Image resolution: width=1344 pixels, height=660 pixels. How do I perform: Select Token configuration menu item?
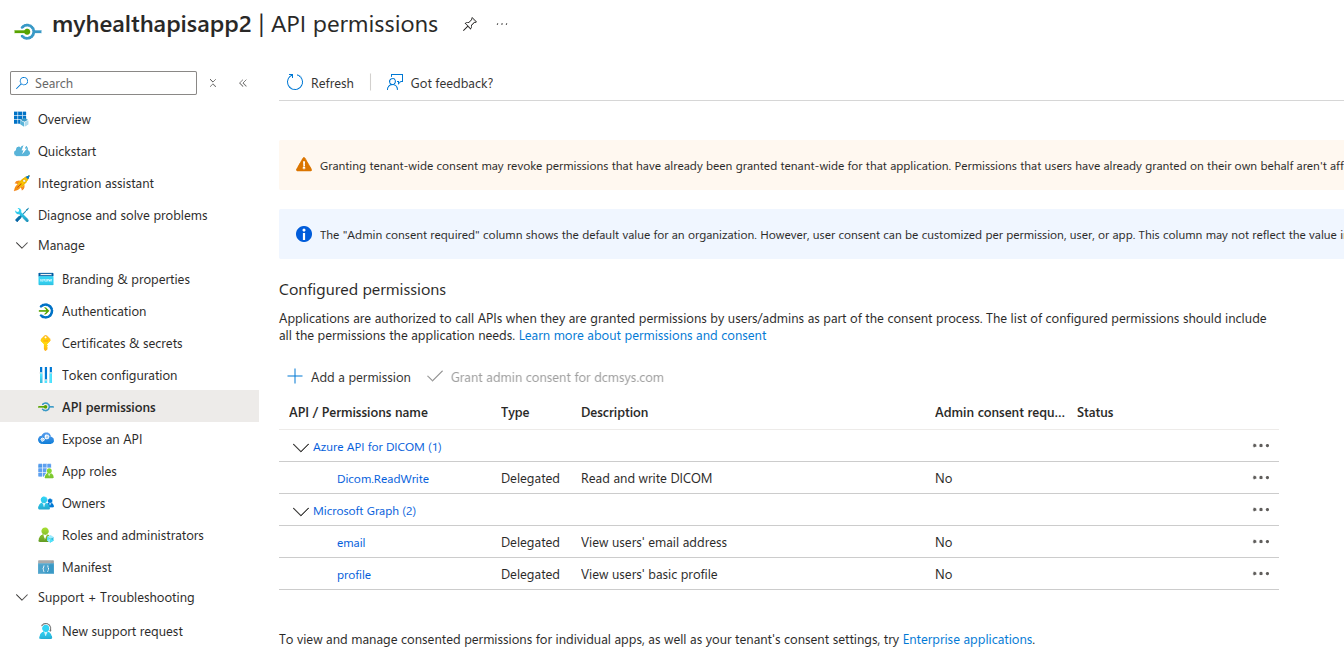(x=119, y=375)
